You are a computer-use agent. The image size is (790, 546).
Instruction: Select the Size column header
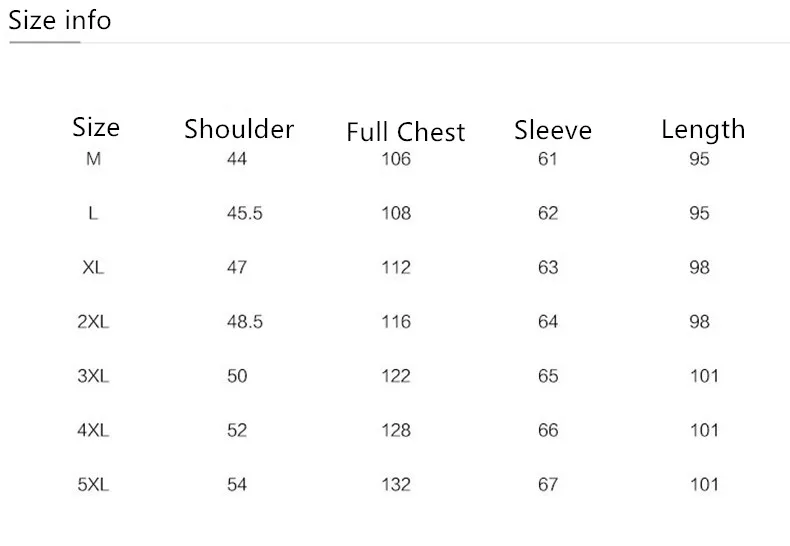[x=96, y=127]
